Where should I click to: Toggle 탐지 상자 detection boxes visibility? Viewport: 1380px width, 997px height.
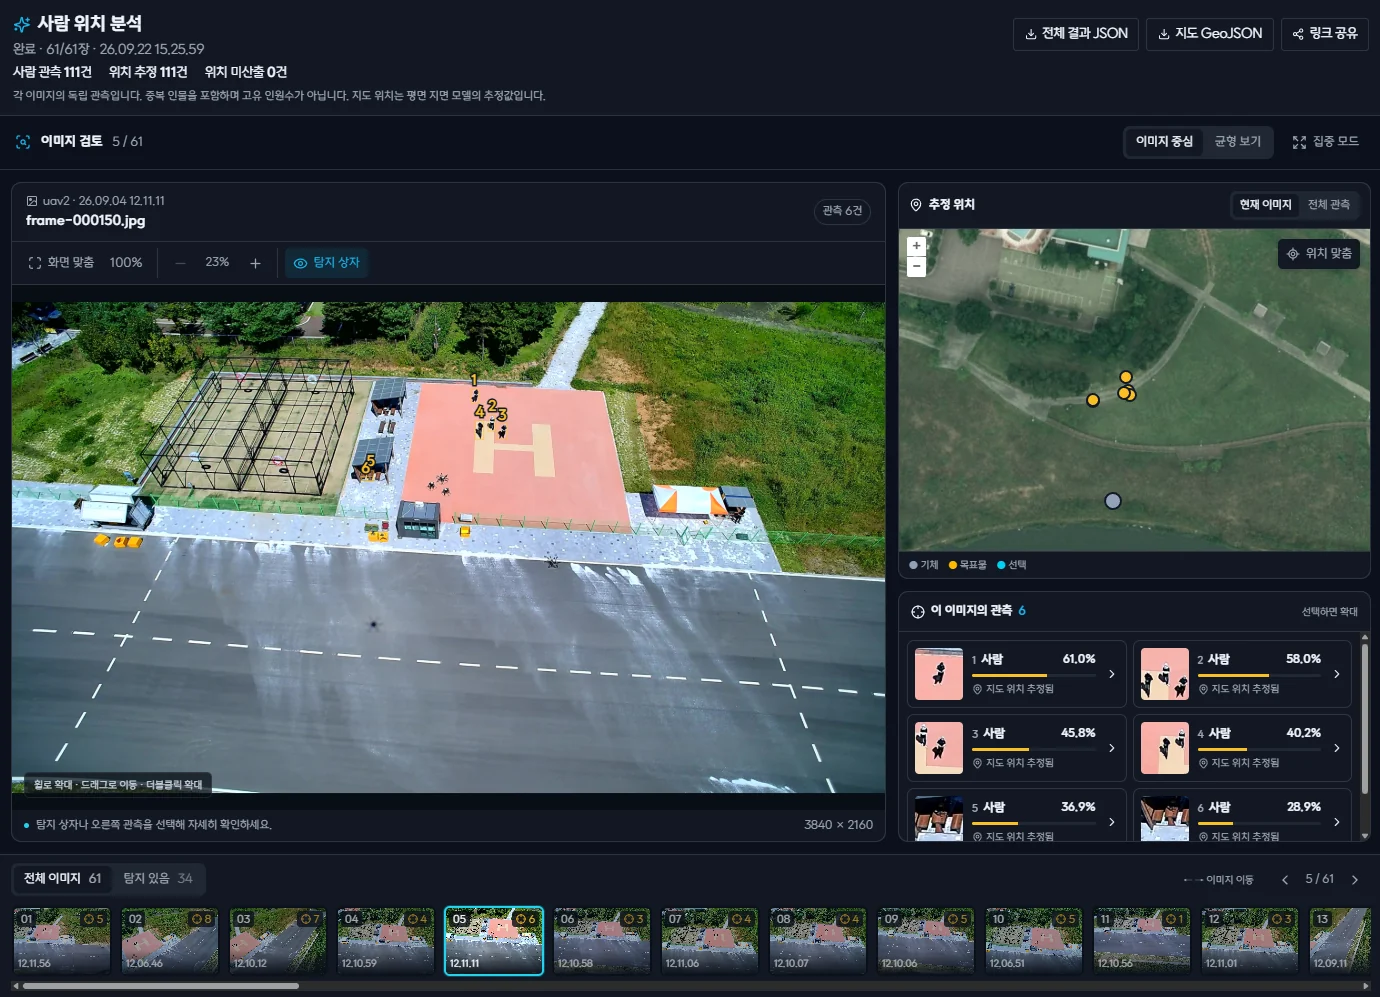click(326, 263)
